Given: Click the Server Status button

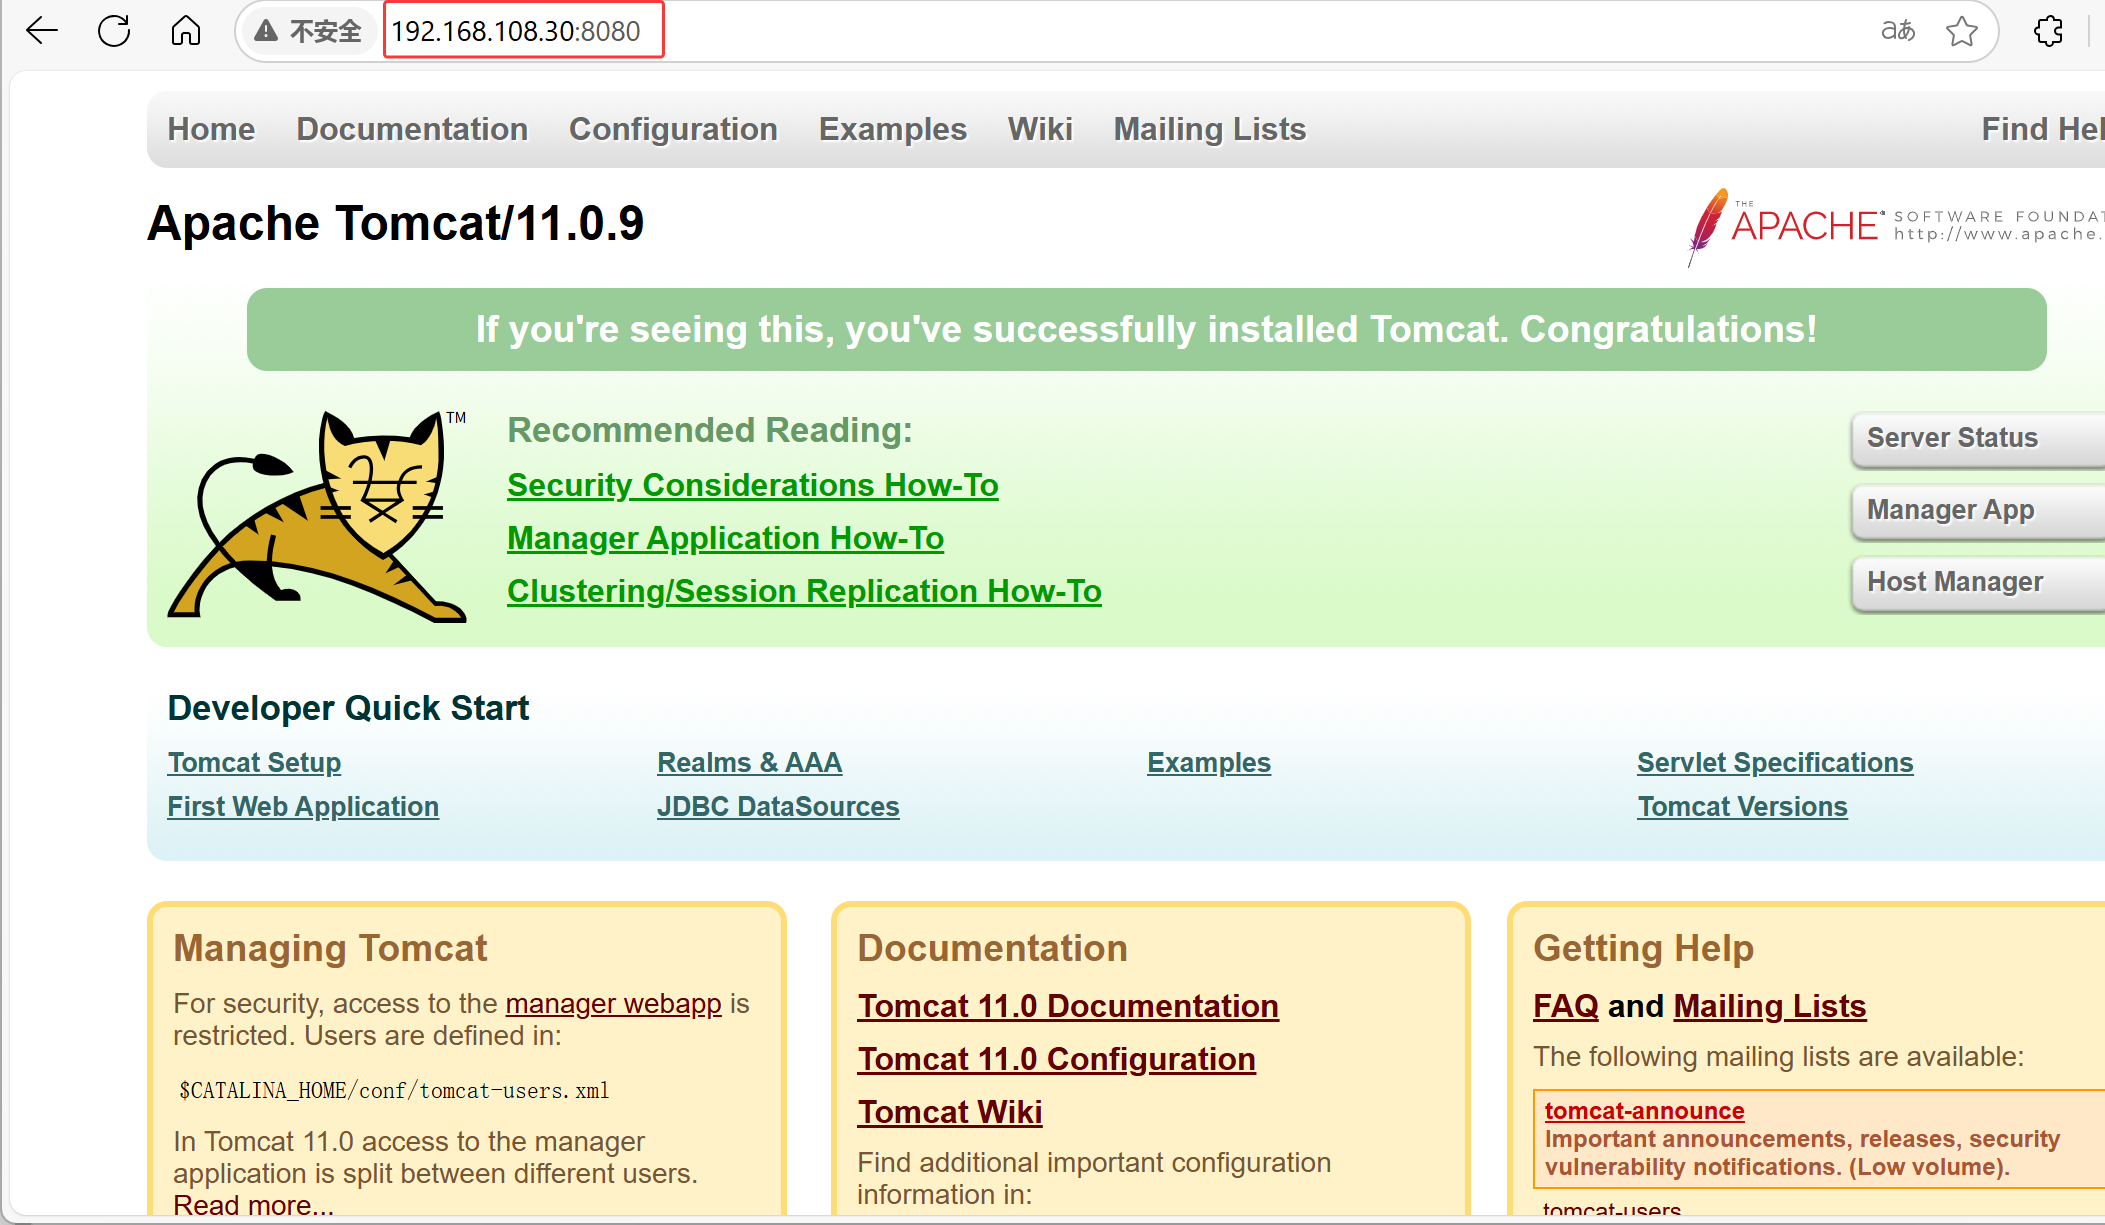Looking at the screenshot, I should point(1978,438).
